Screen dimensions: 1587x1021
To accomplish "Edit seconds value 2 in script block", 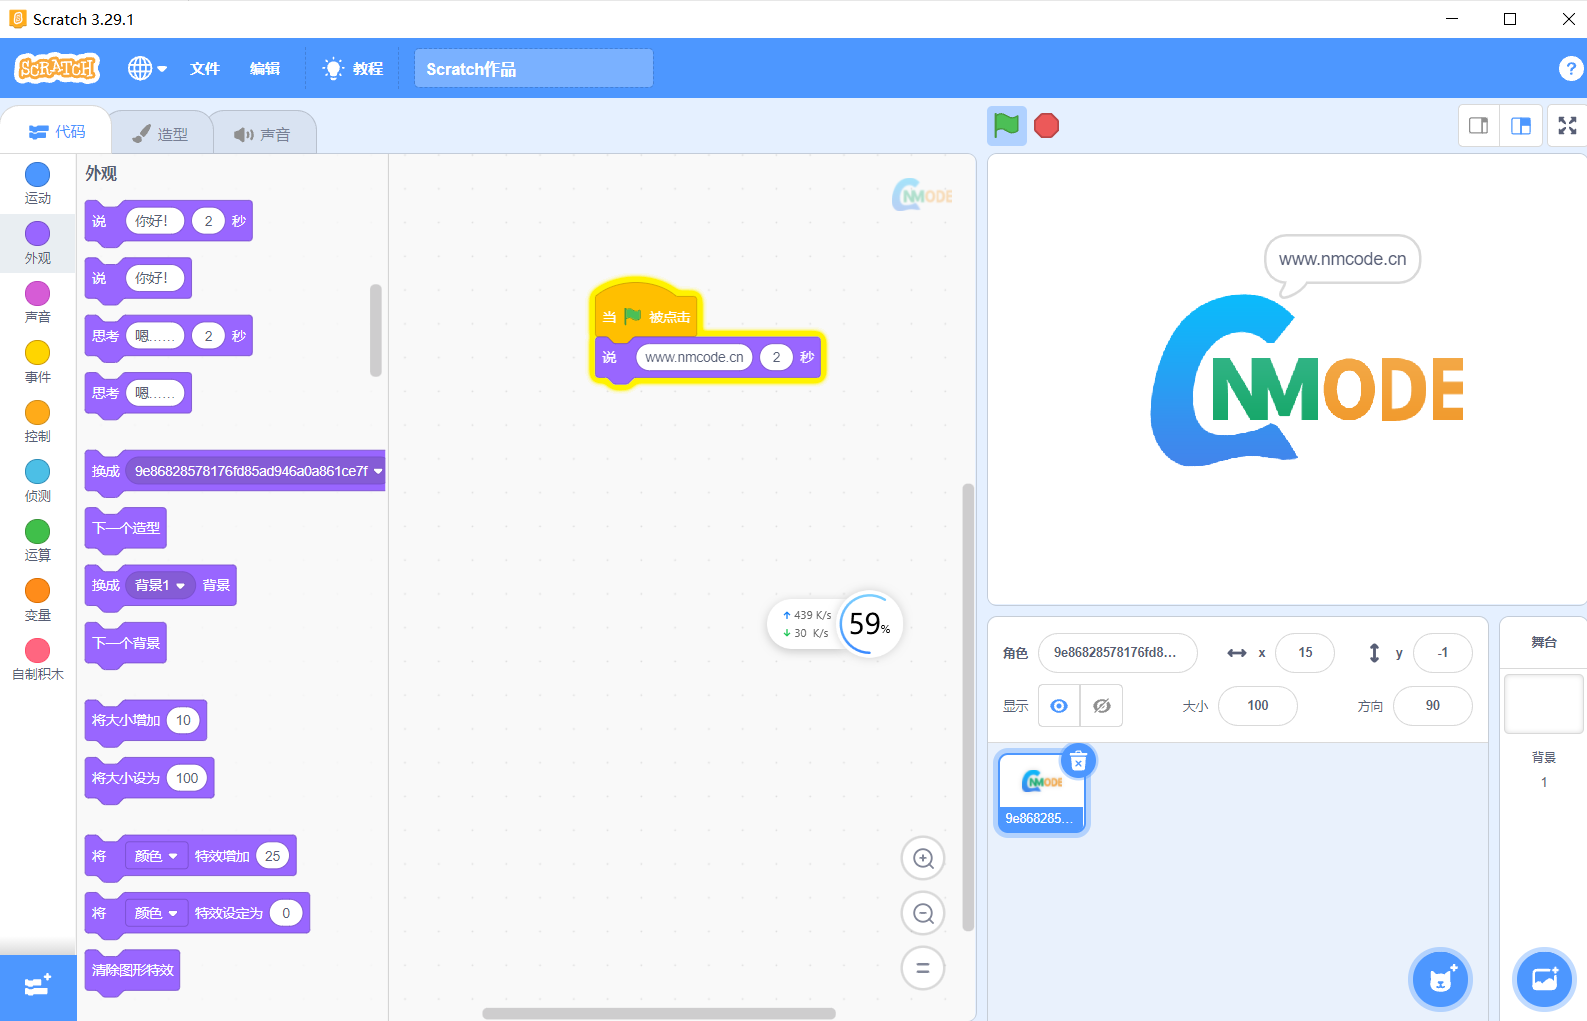I will point(776,357).
